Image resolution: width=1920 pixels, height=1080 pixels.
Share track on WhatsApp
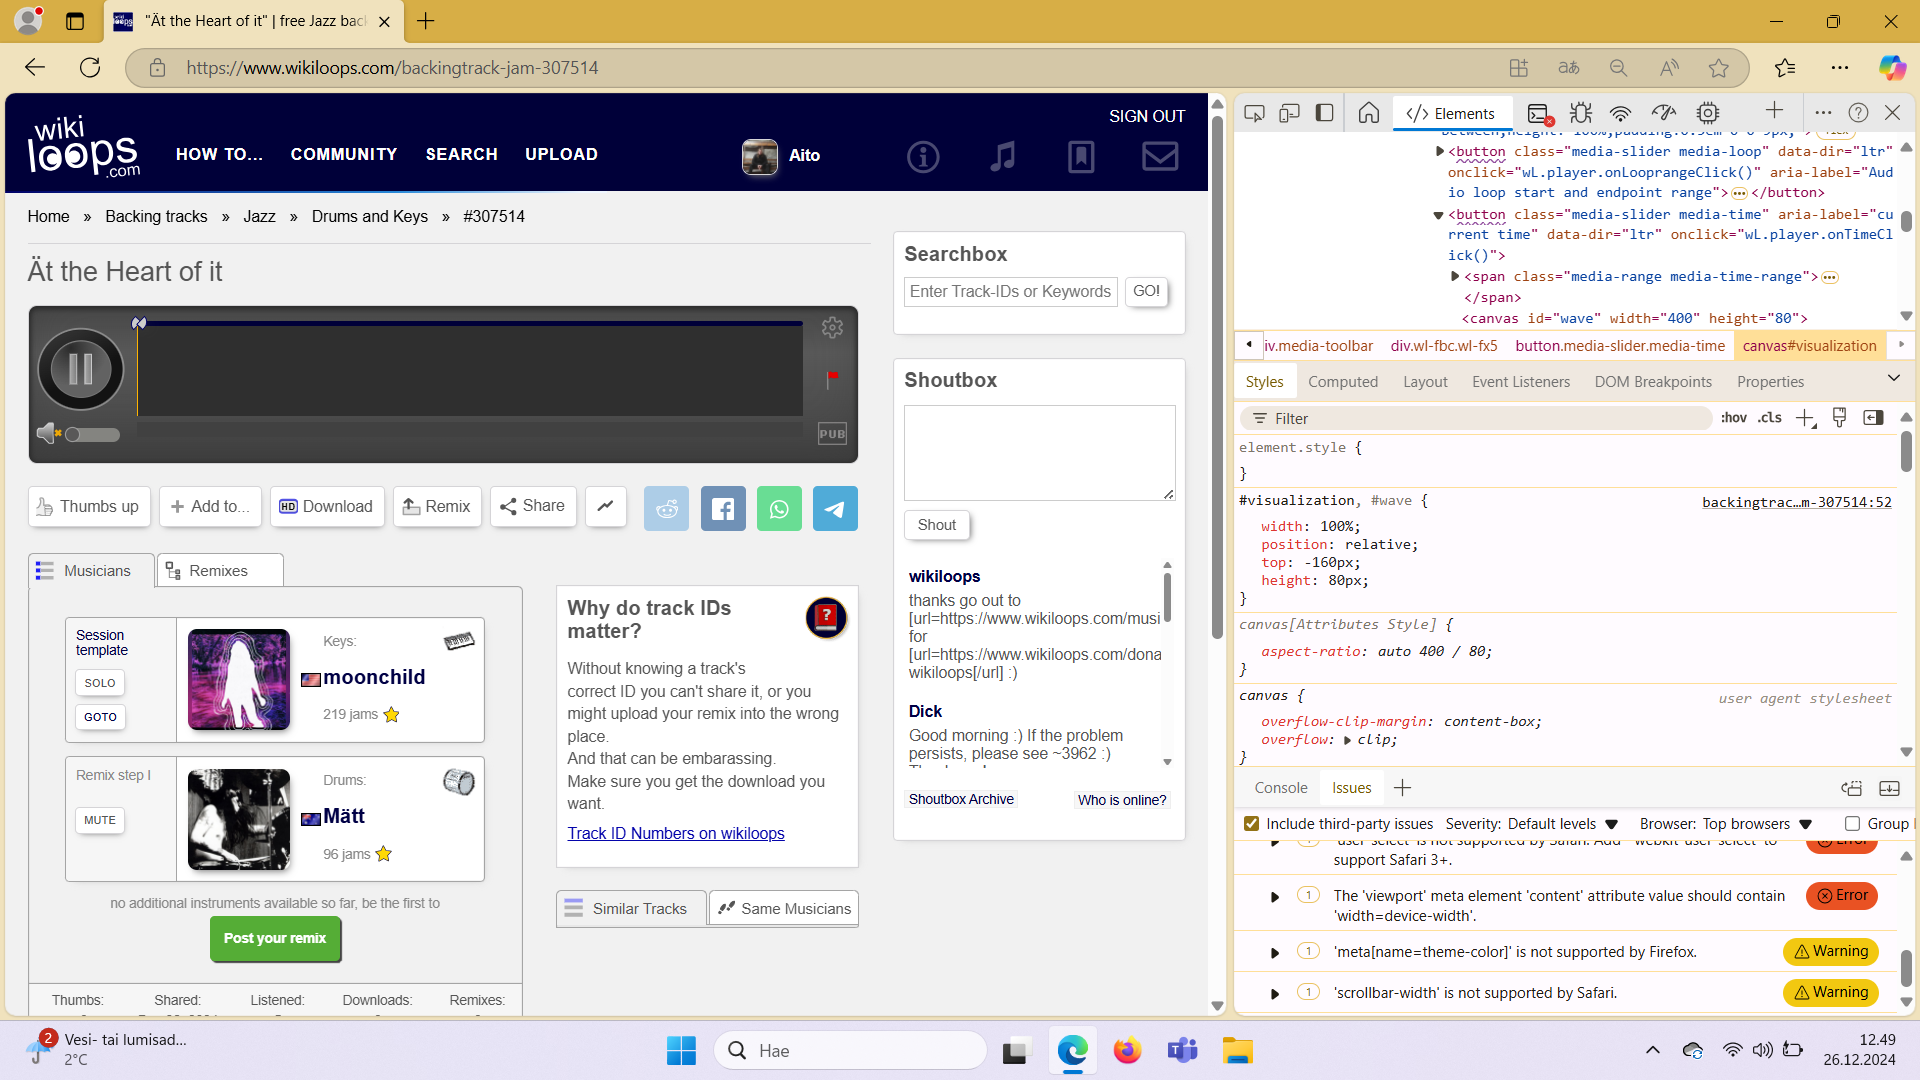click(779, 508)
